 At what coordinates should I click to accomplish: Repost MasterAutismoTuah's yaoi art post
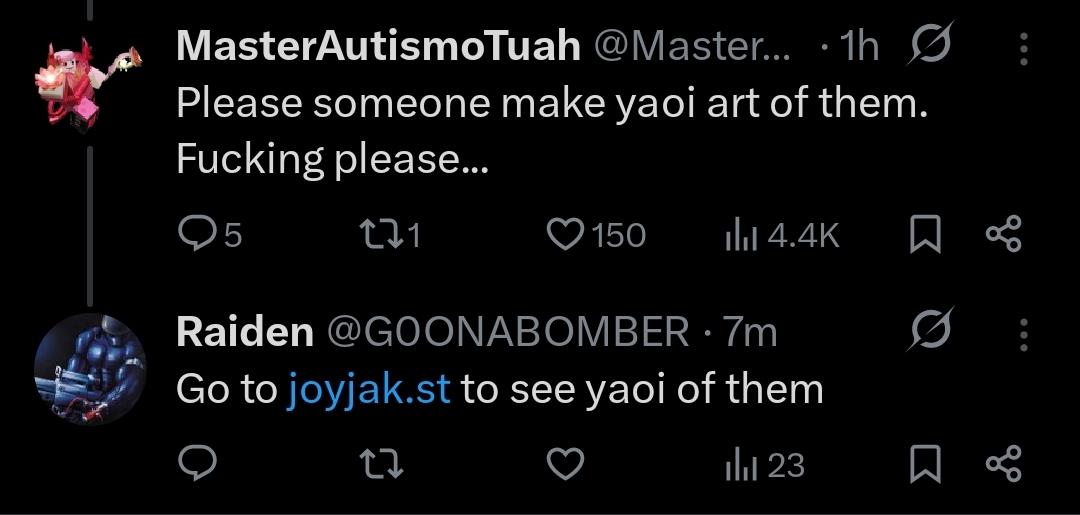click(x=378, y=234)
